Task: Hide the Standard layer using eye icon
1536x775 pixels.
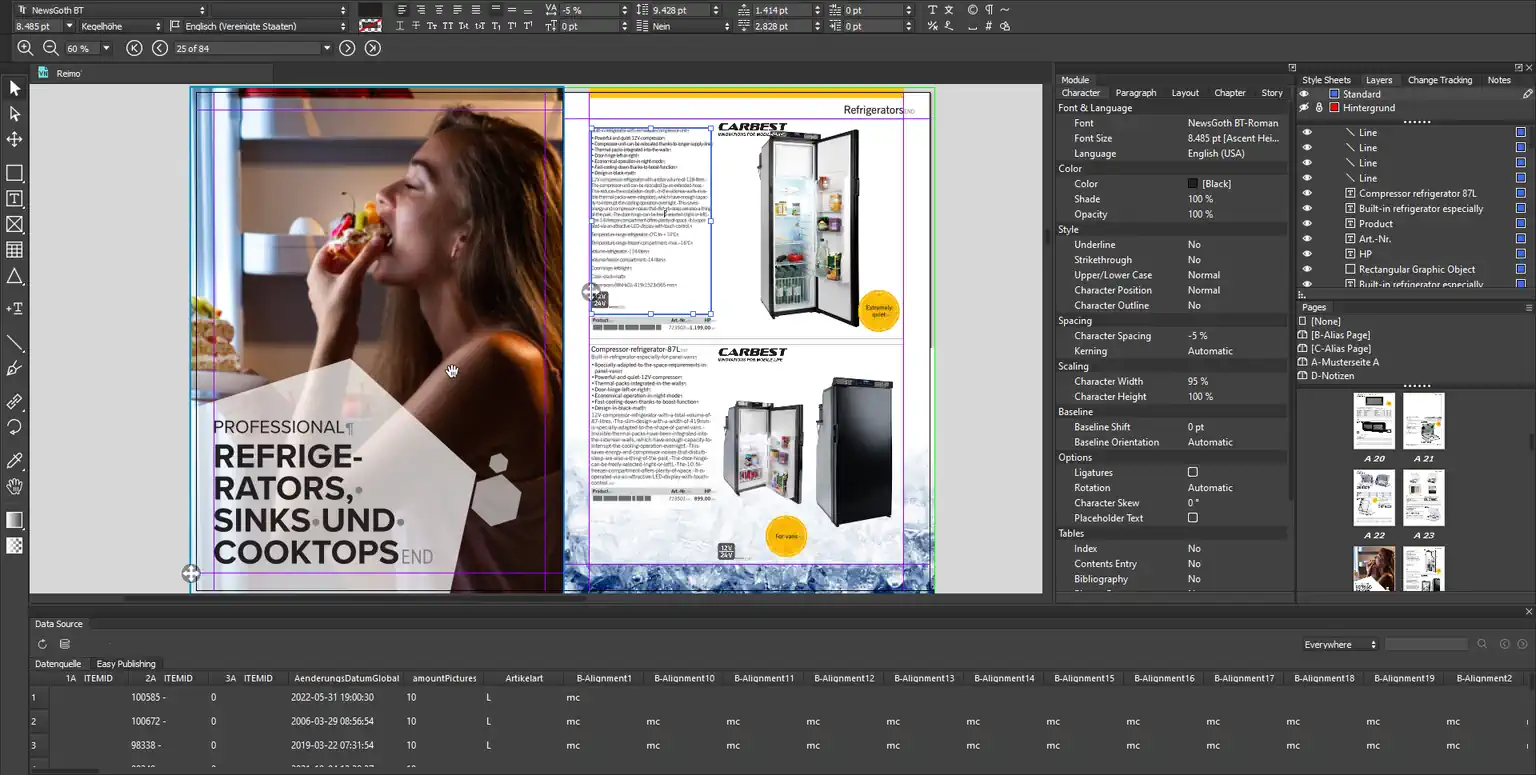Action: pos(1304,94)
